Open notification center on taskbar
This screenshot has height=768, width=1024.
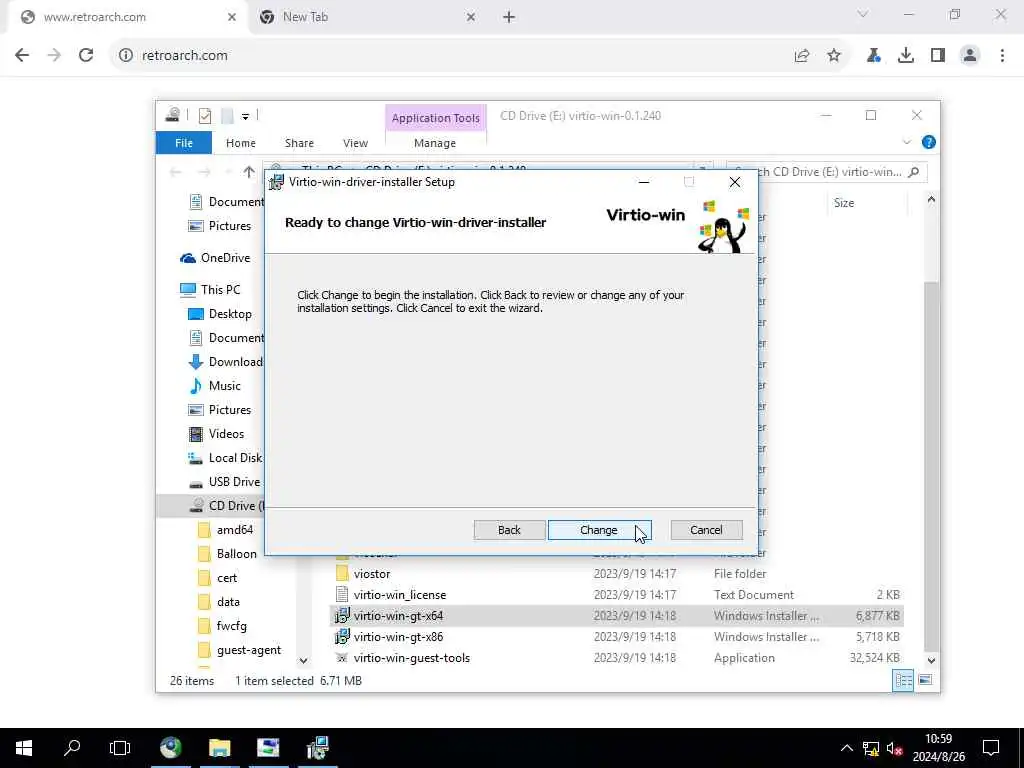991,748
